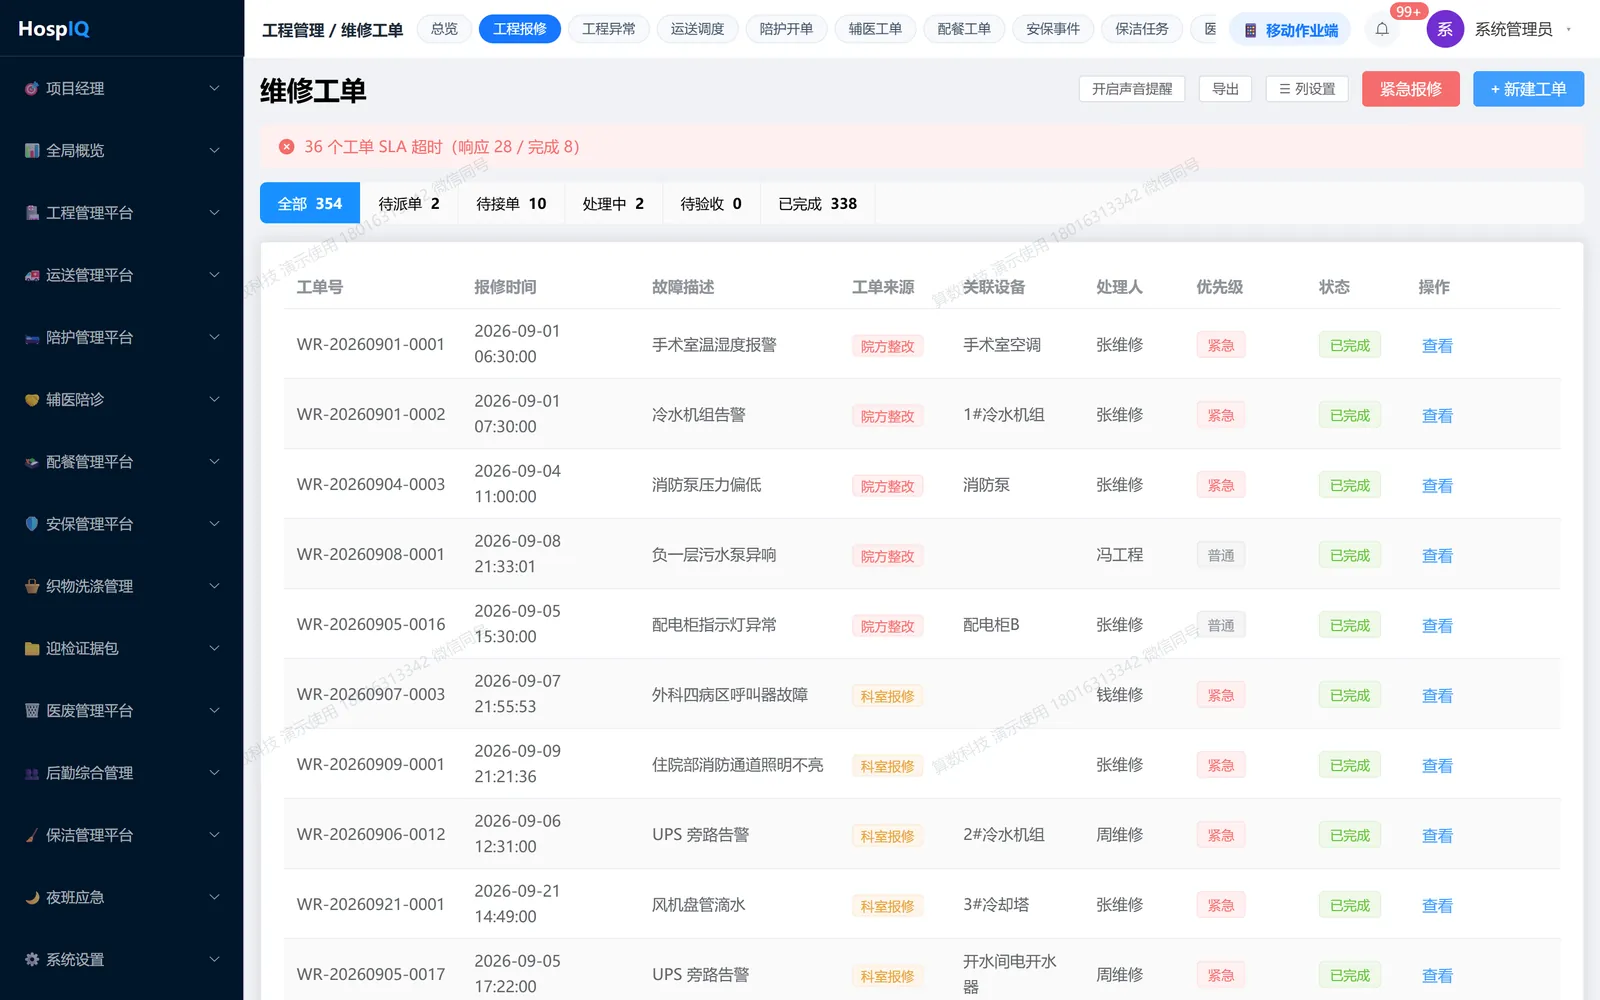
Task: Open 列设置 column settings
Action: pos(1307,89)
